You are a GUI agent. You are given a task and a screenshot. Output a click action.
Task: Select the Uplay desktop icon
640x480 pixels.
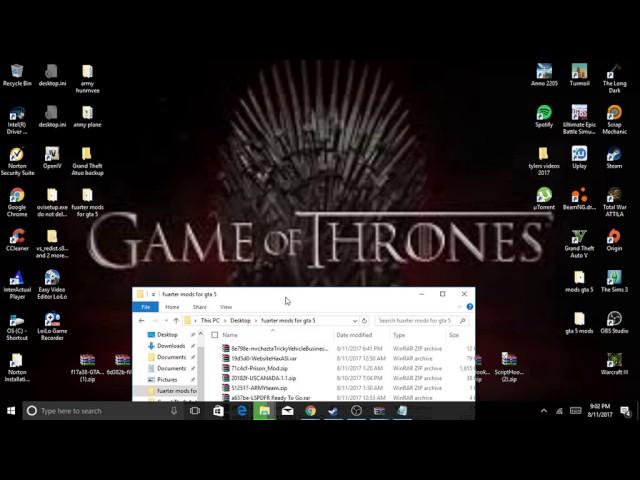point(579,158)
